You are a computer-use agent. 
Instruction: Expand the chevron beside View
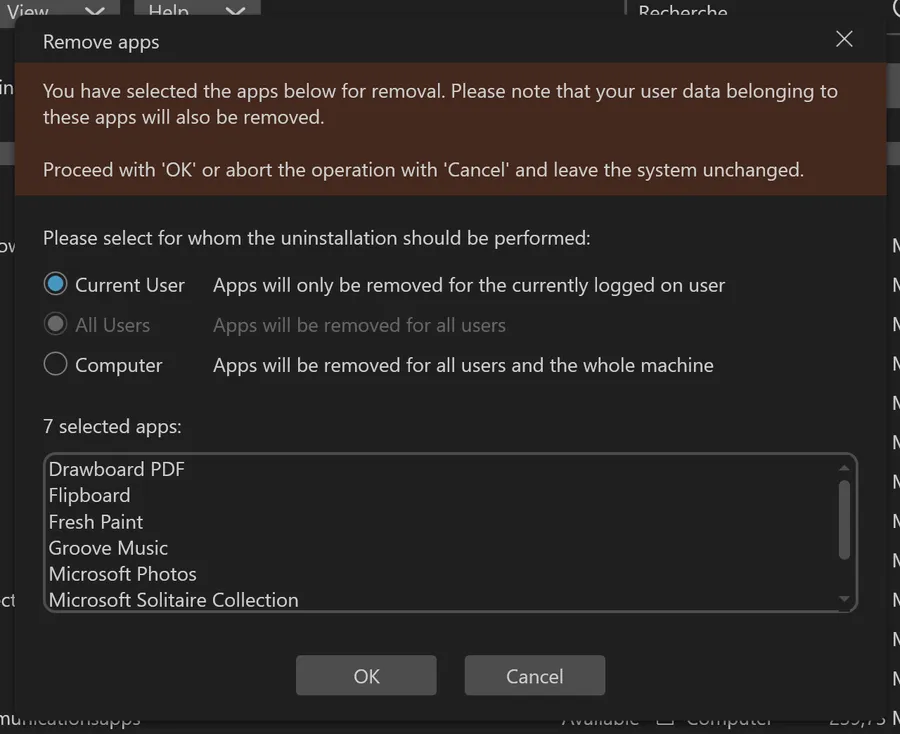94,12
